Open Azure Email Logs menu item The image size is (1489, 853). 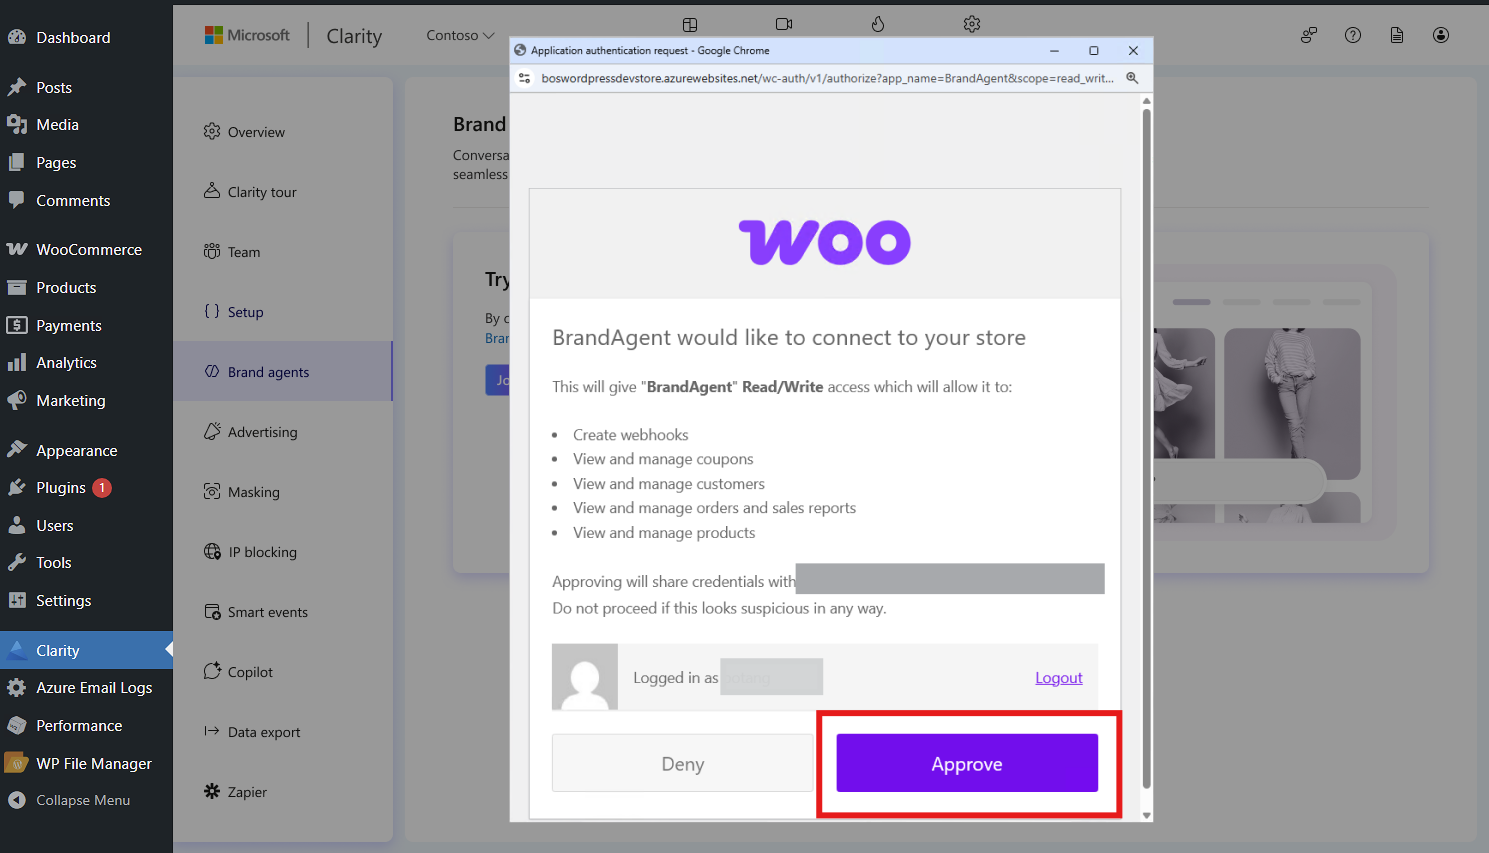pyautogui.click(x=86, y=687)
